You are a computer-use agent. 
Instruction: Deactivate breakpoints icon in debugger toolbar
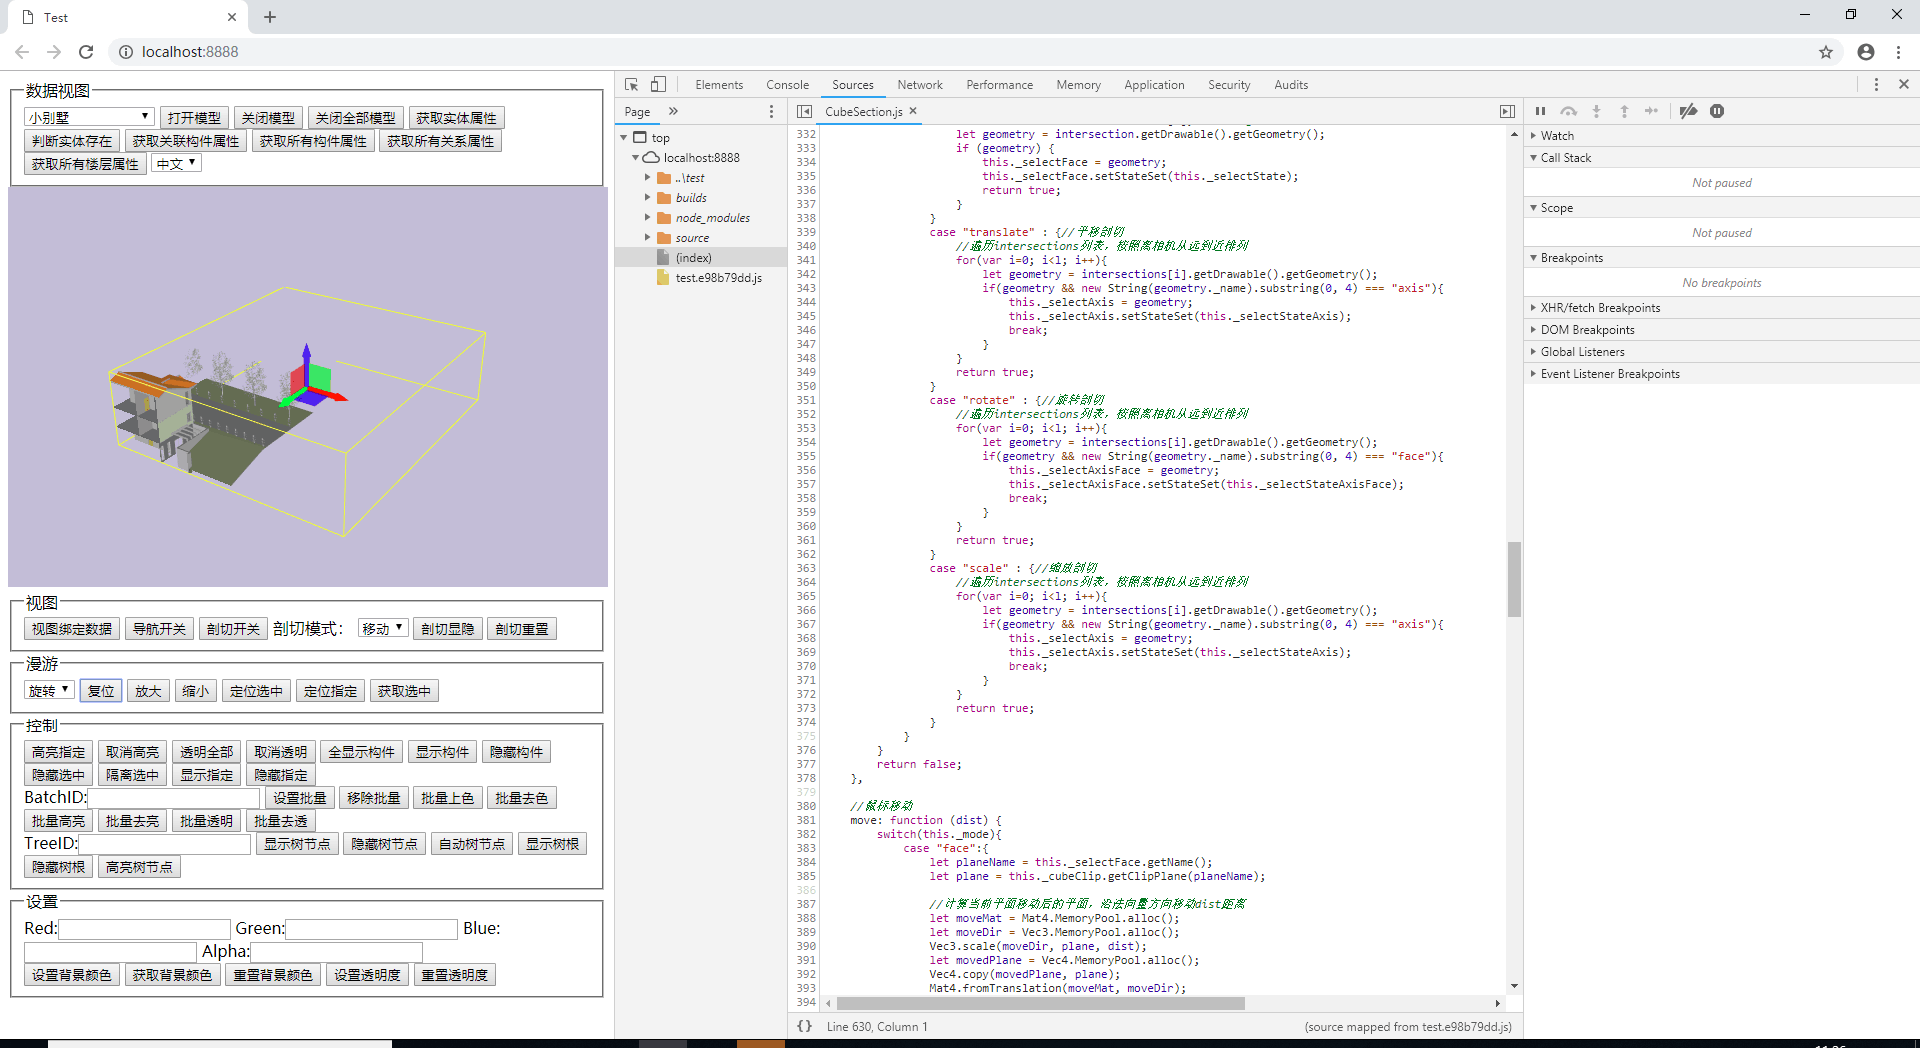(x=1688, y=111)
